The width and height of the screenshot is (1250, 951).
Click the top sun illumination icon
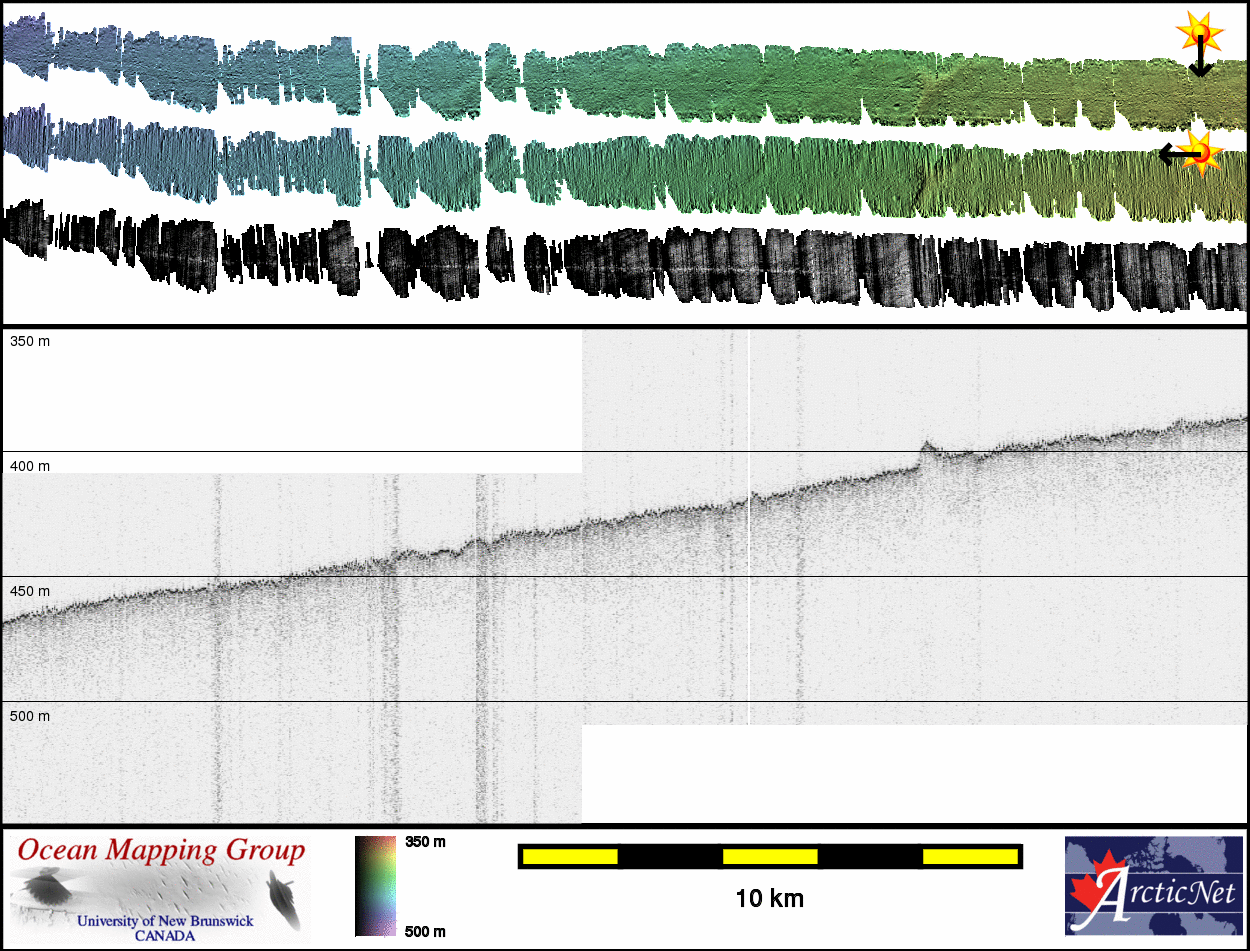coord(1200,33)
